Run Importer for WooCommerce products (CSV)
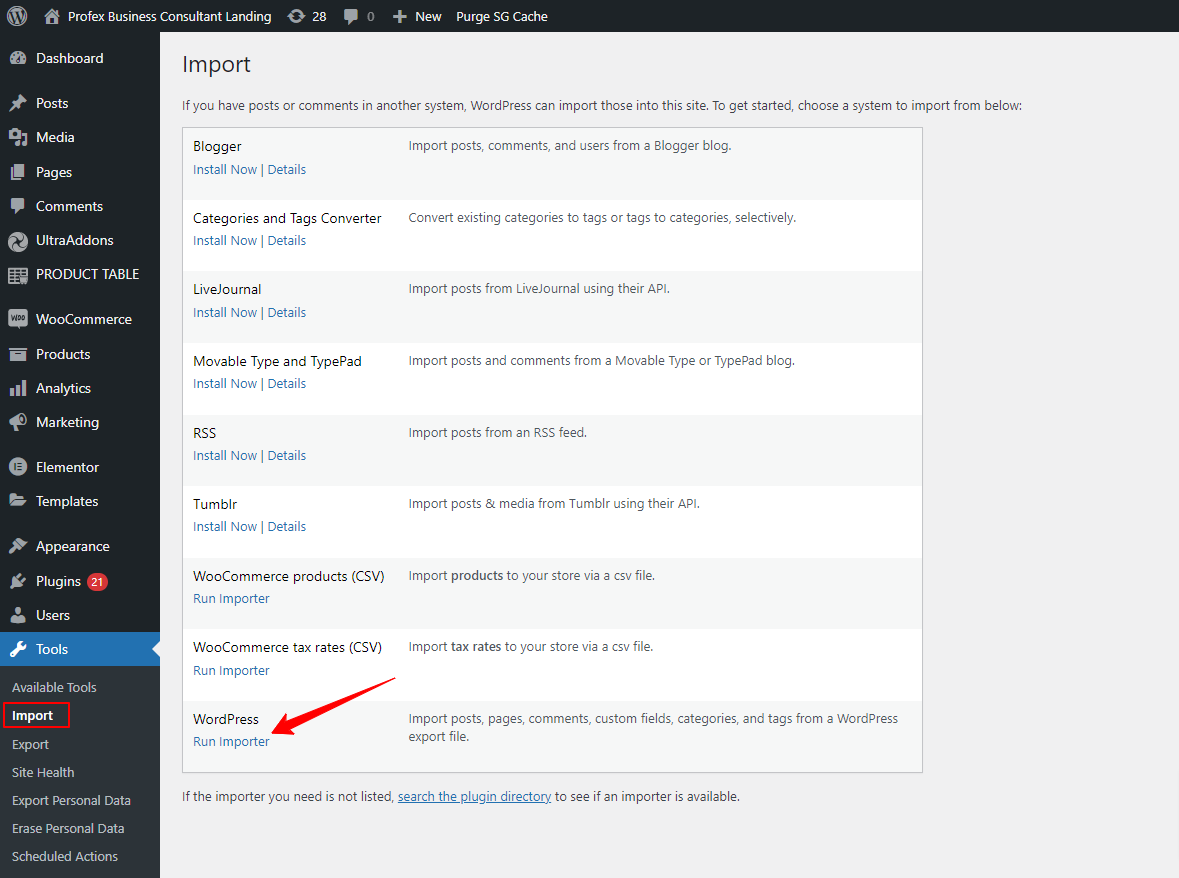Image resolution: width=1179 pixels, height=878 pixels. 231,598
